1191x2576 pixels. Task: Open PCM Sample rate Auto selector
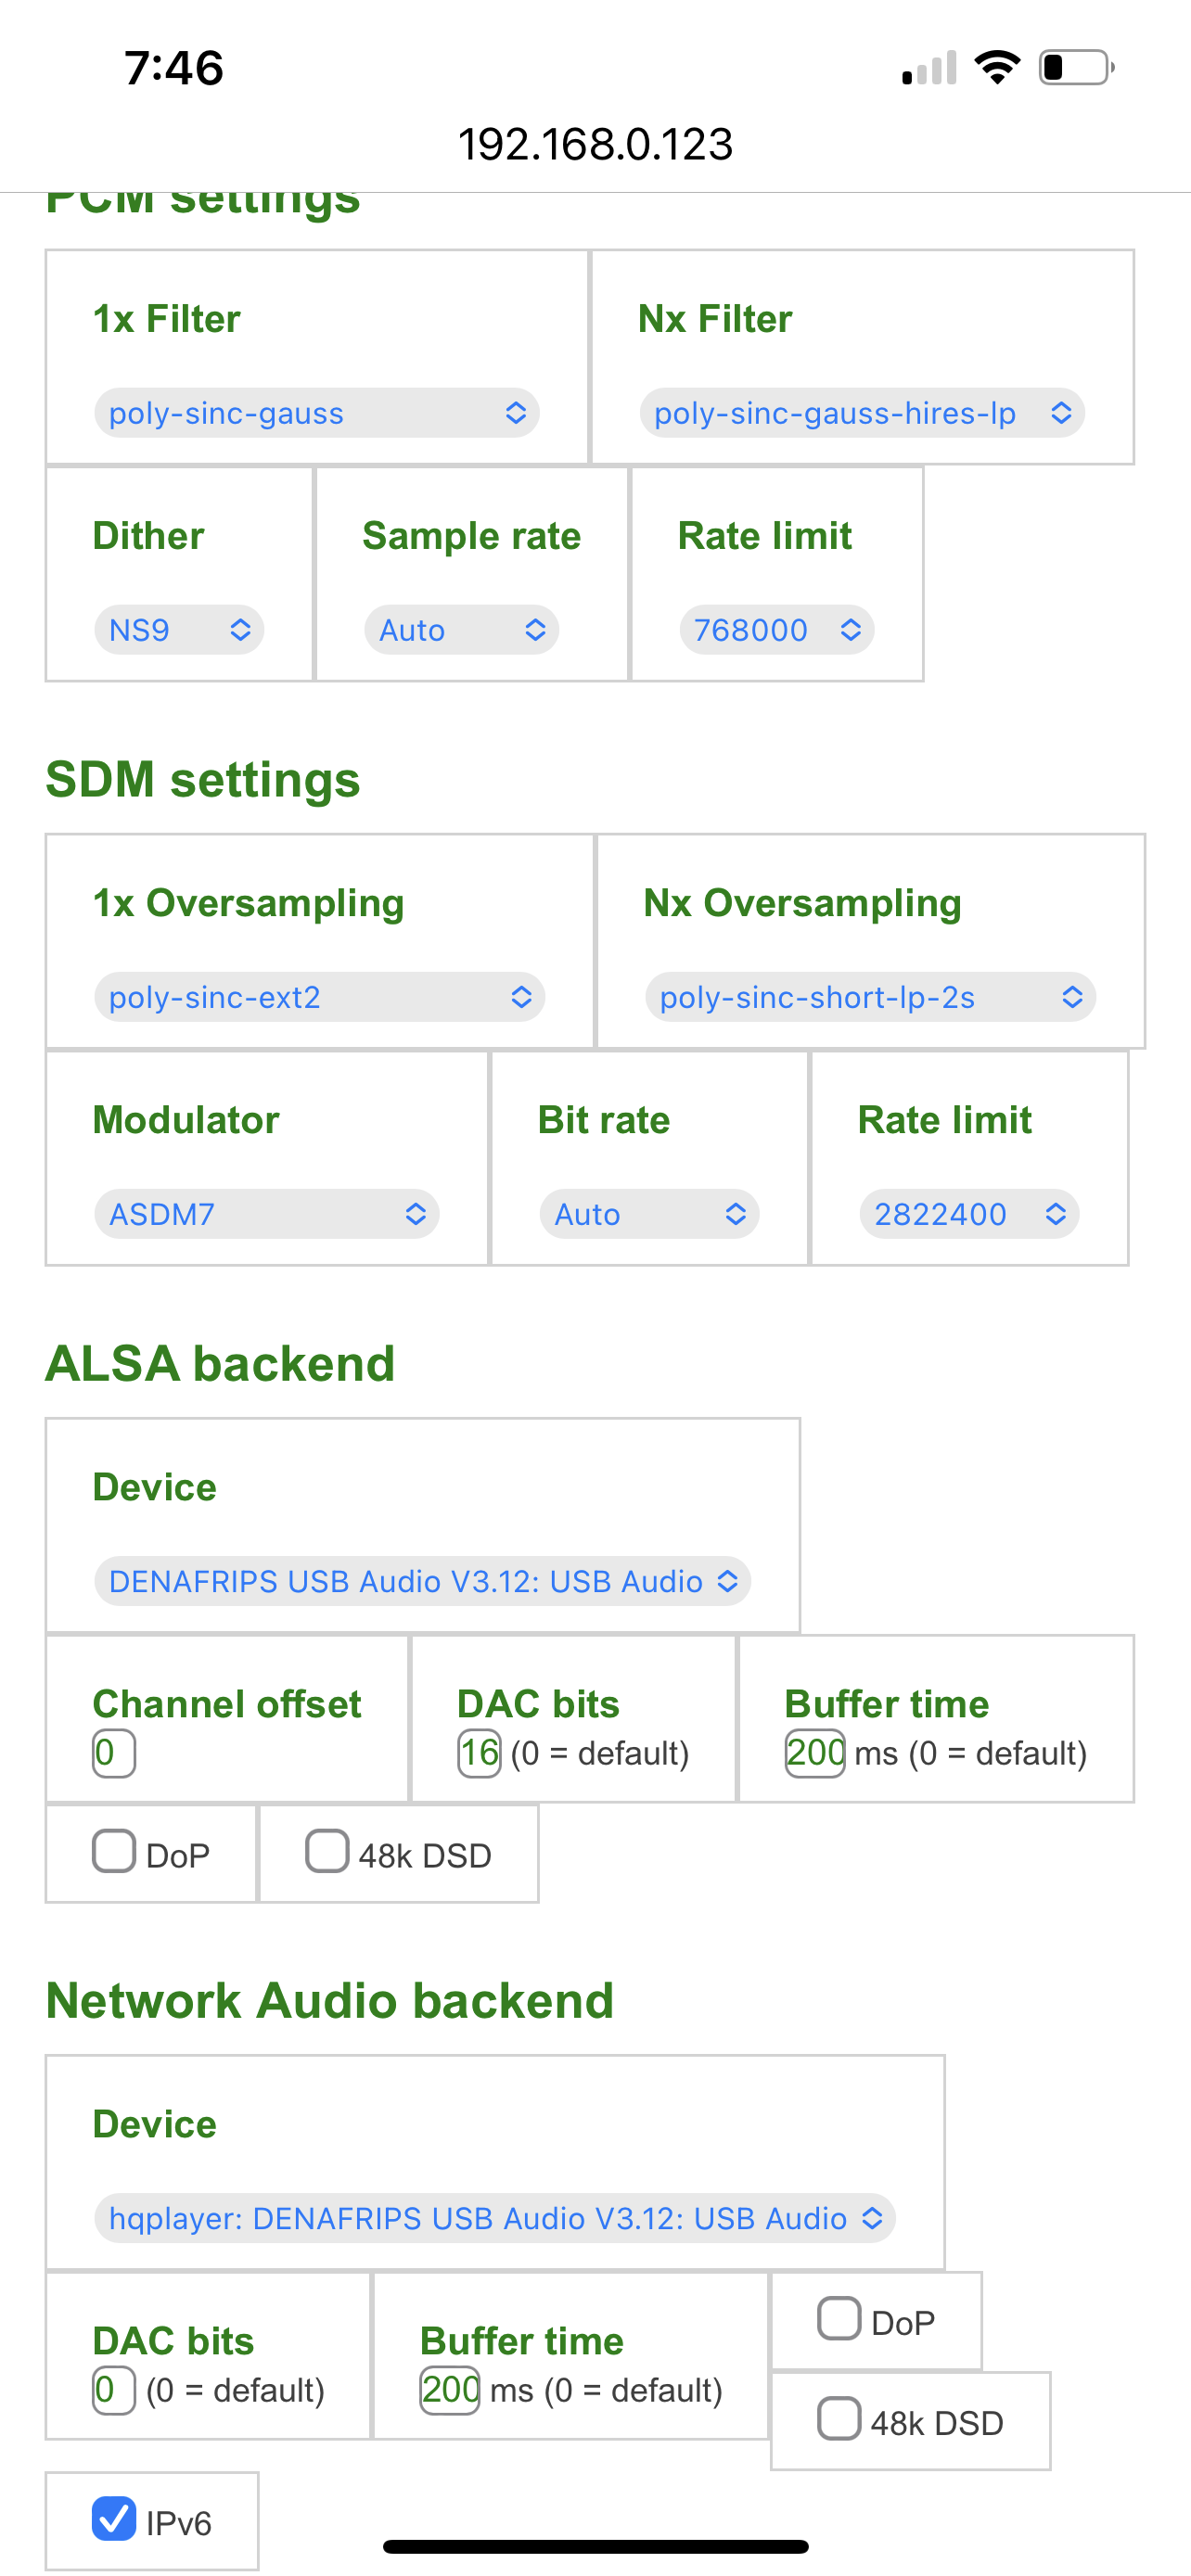tap(461, 630)
